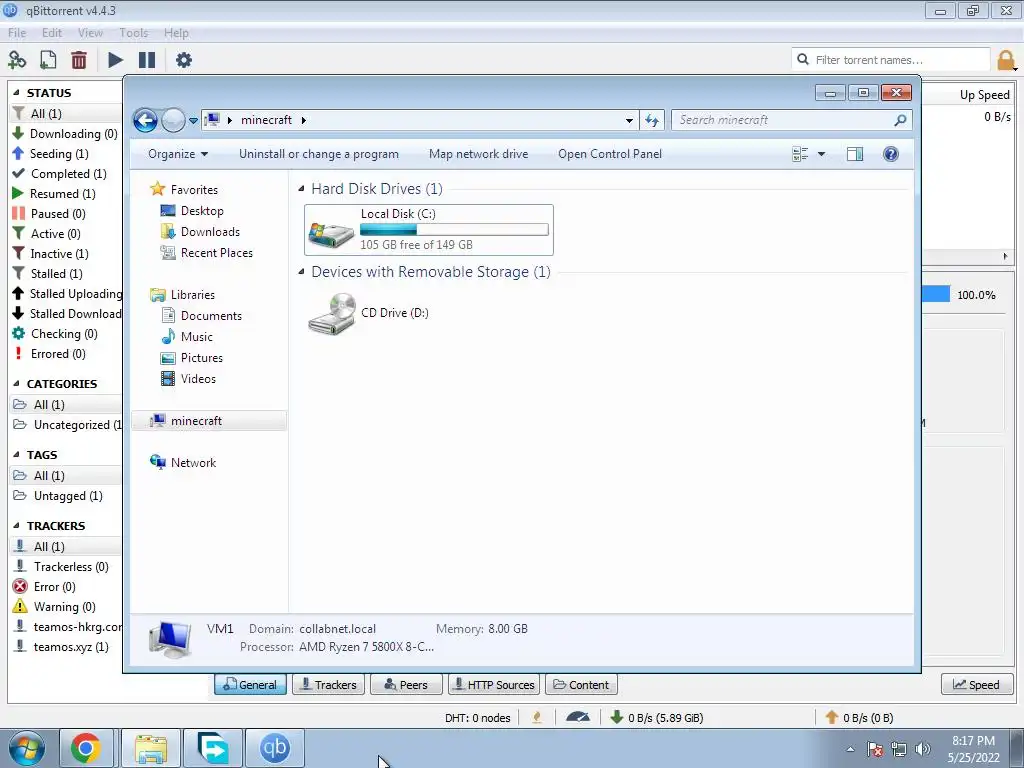Select Uncategorized category filter
The height and width of the screenshot is (768, 1024).
(67, 424)
